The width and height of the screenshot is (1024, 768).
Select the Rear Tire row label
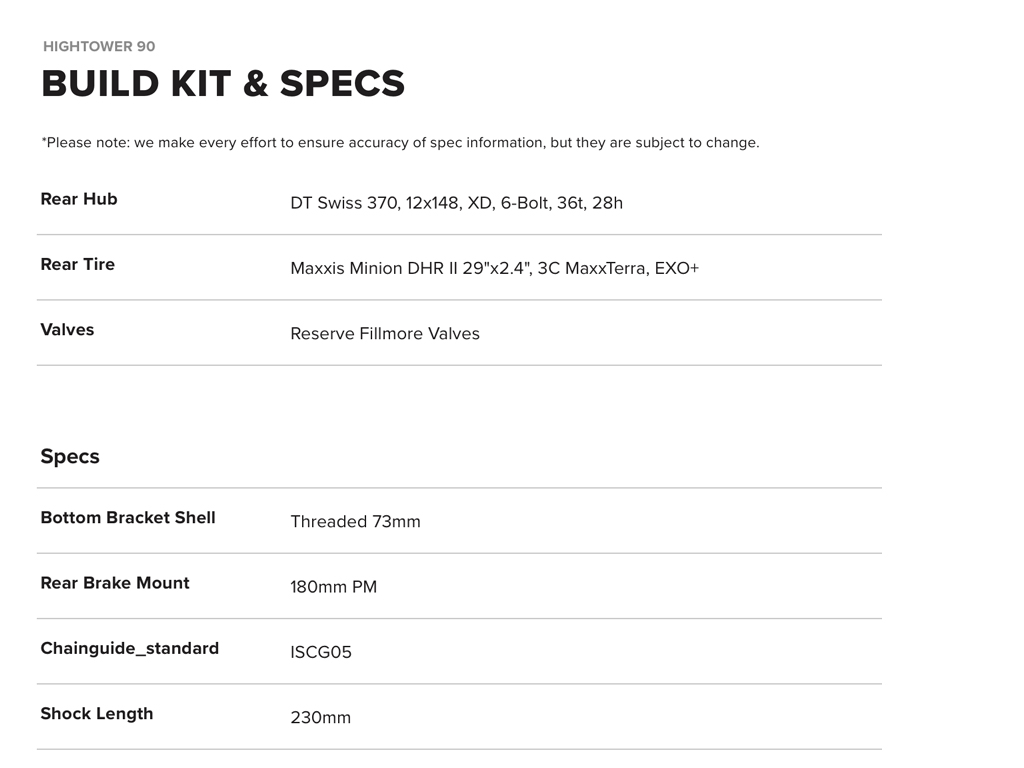(x=78, y=264)
